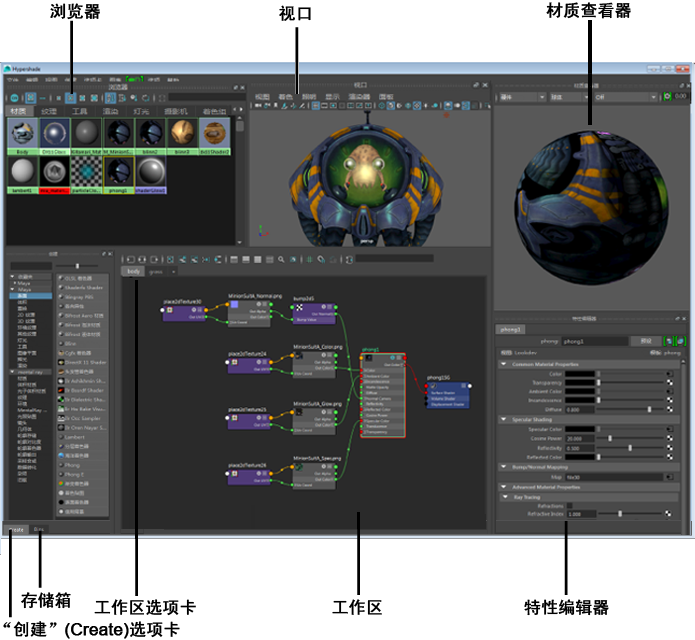Select the Body material swatch in the browser
The height and width of the screenshot is (640, 695).
pos(23,136)
